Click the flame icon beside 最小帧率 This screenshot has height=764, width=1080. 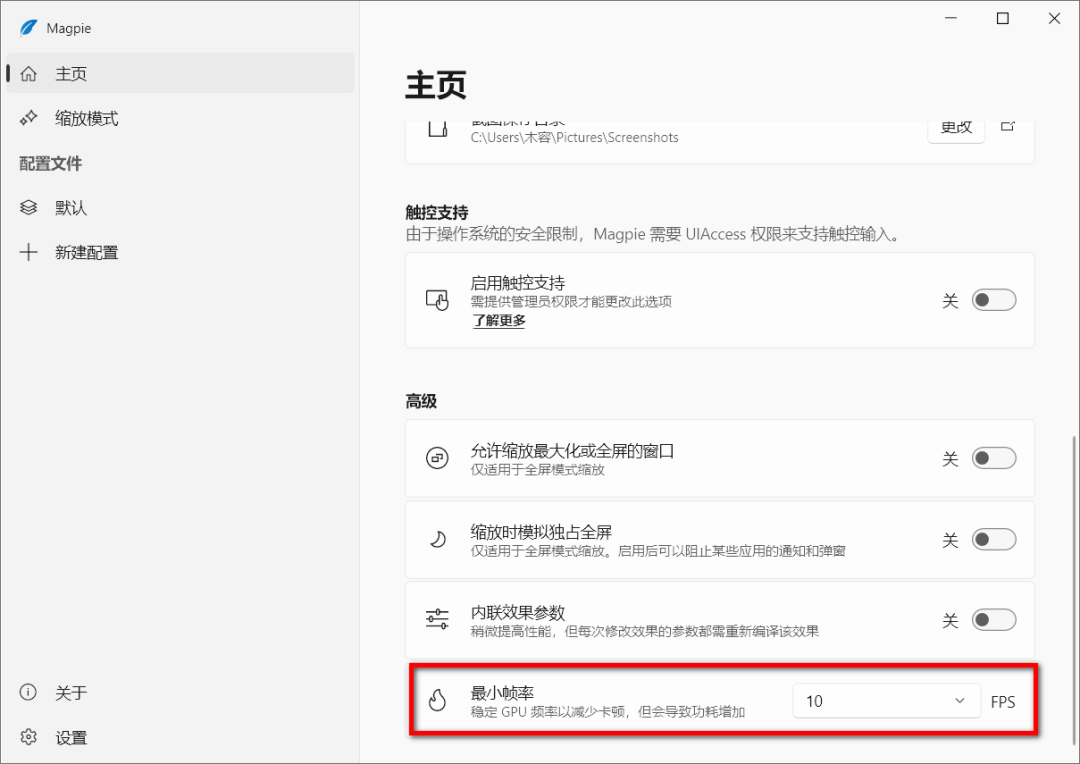click(x=437, y=701)
